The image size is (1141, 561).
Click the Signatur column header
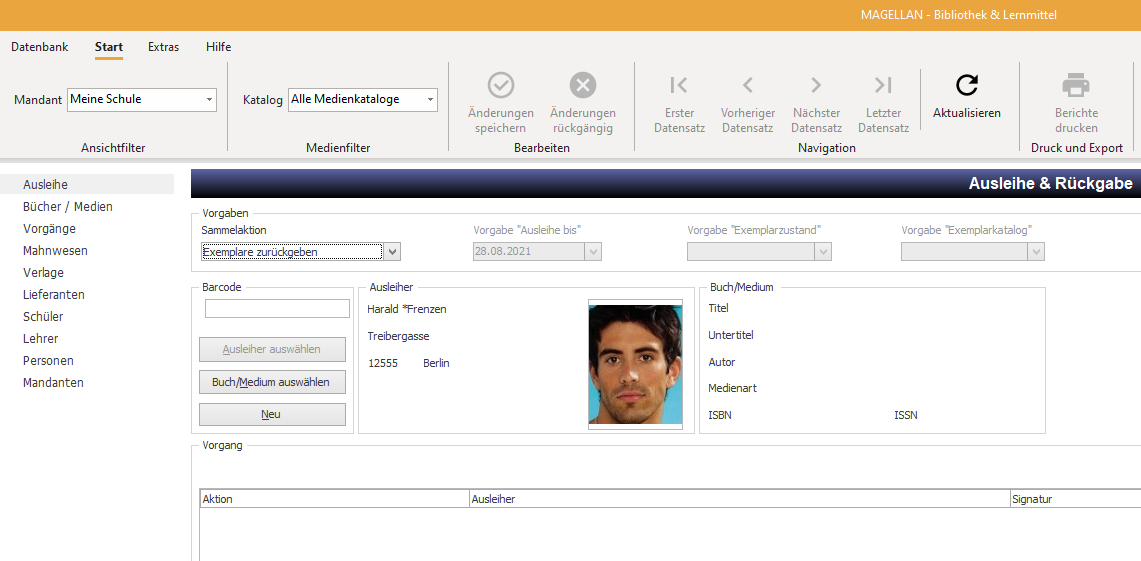pos(1076,499)
